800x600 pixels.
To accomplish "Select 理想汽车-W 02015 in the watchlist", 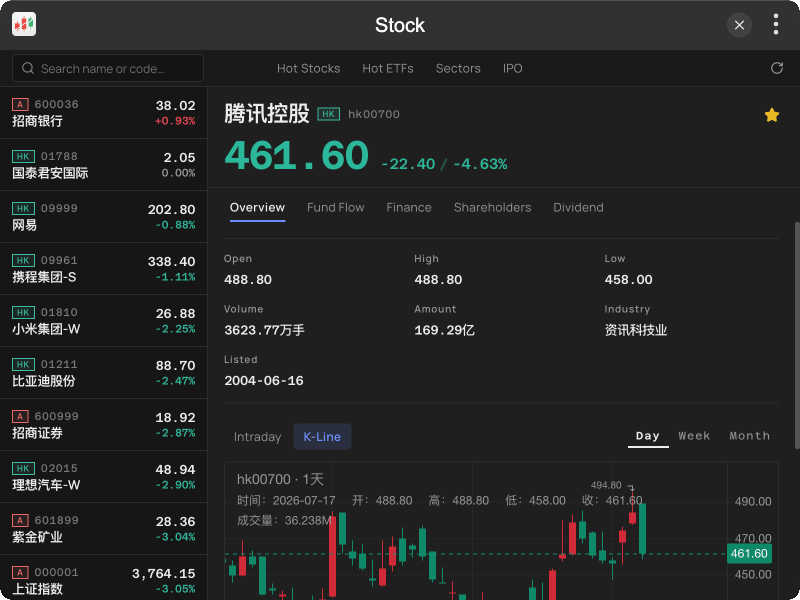I will (x=104, y=477).
